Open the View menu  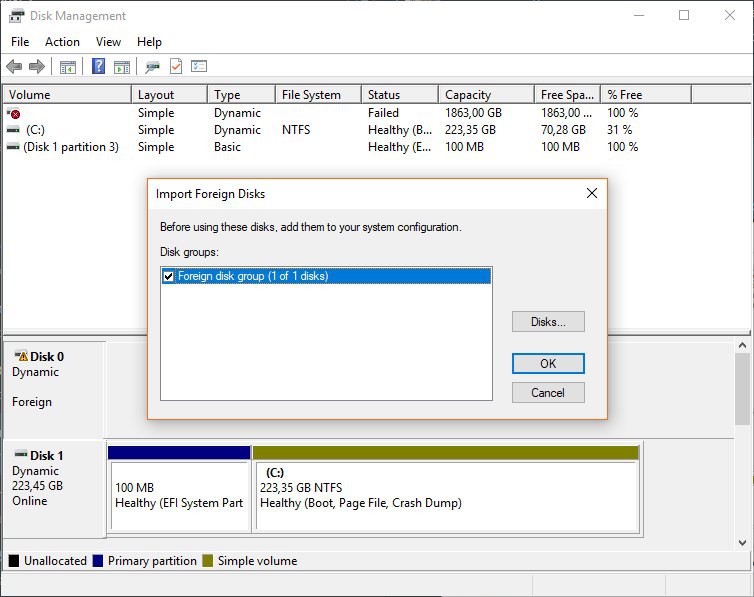108,42
